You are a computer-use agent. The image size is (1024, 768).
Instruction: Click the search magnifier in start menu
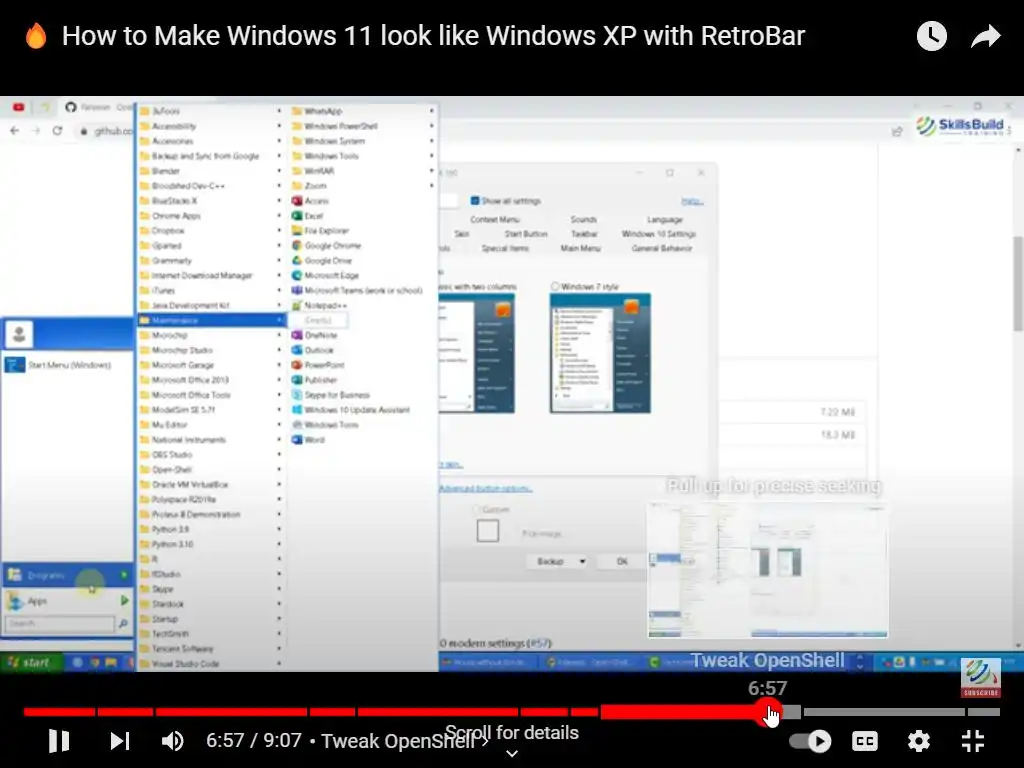123,624
